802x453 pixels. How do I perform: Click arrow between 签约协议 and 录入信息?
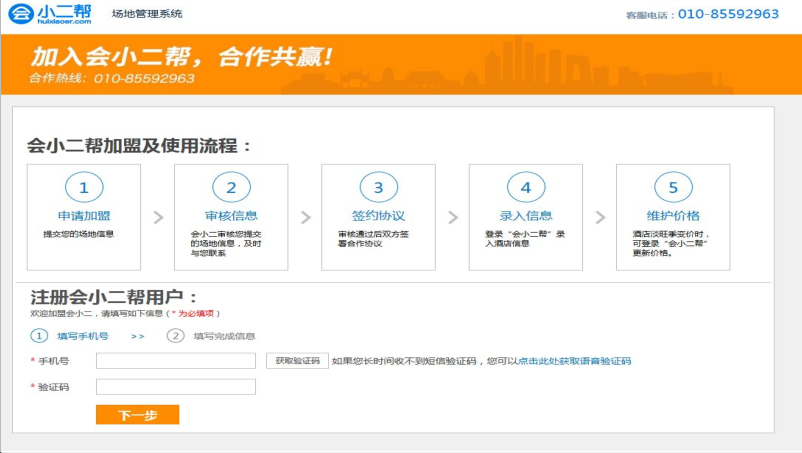(x=453, y=217)
